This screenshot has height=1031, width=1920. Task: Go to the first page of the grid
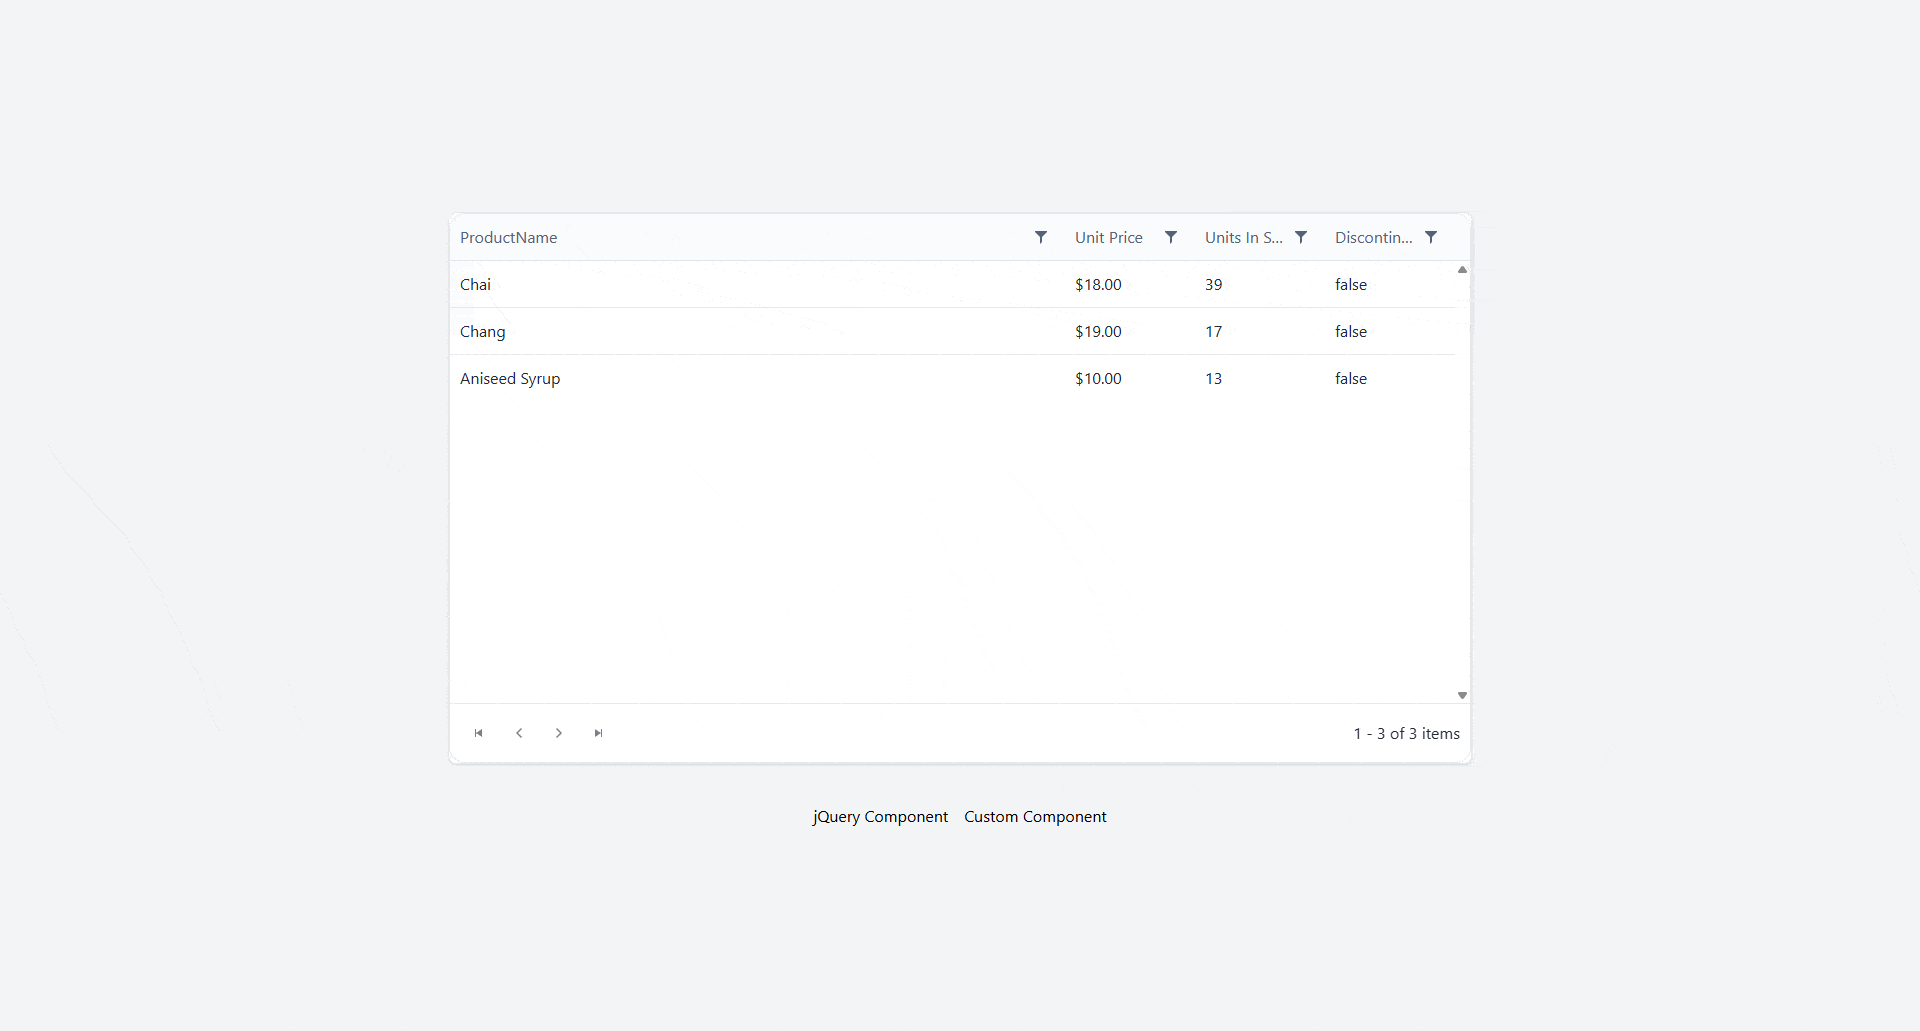point(479,733)
